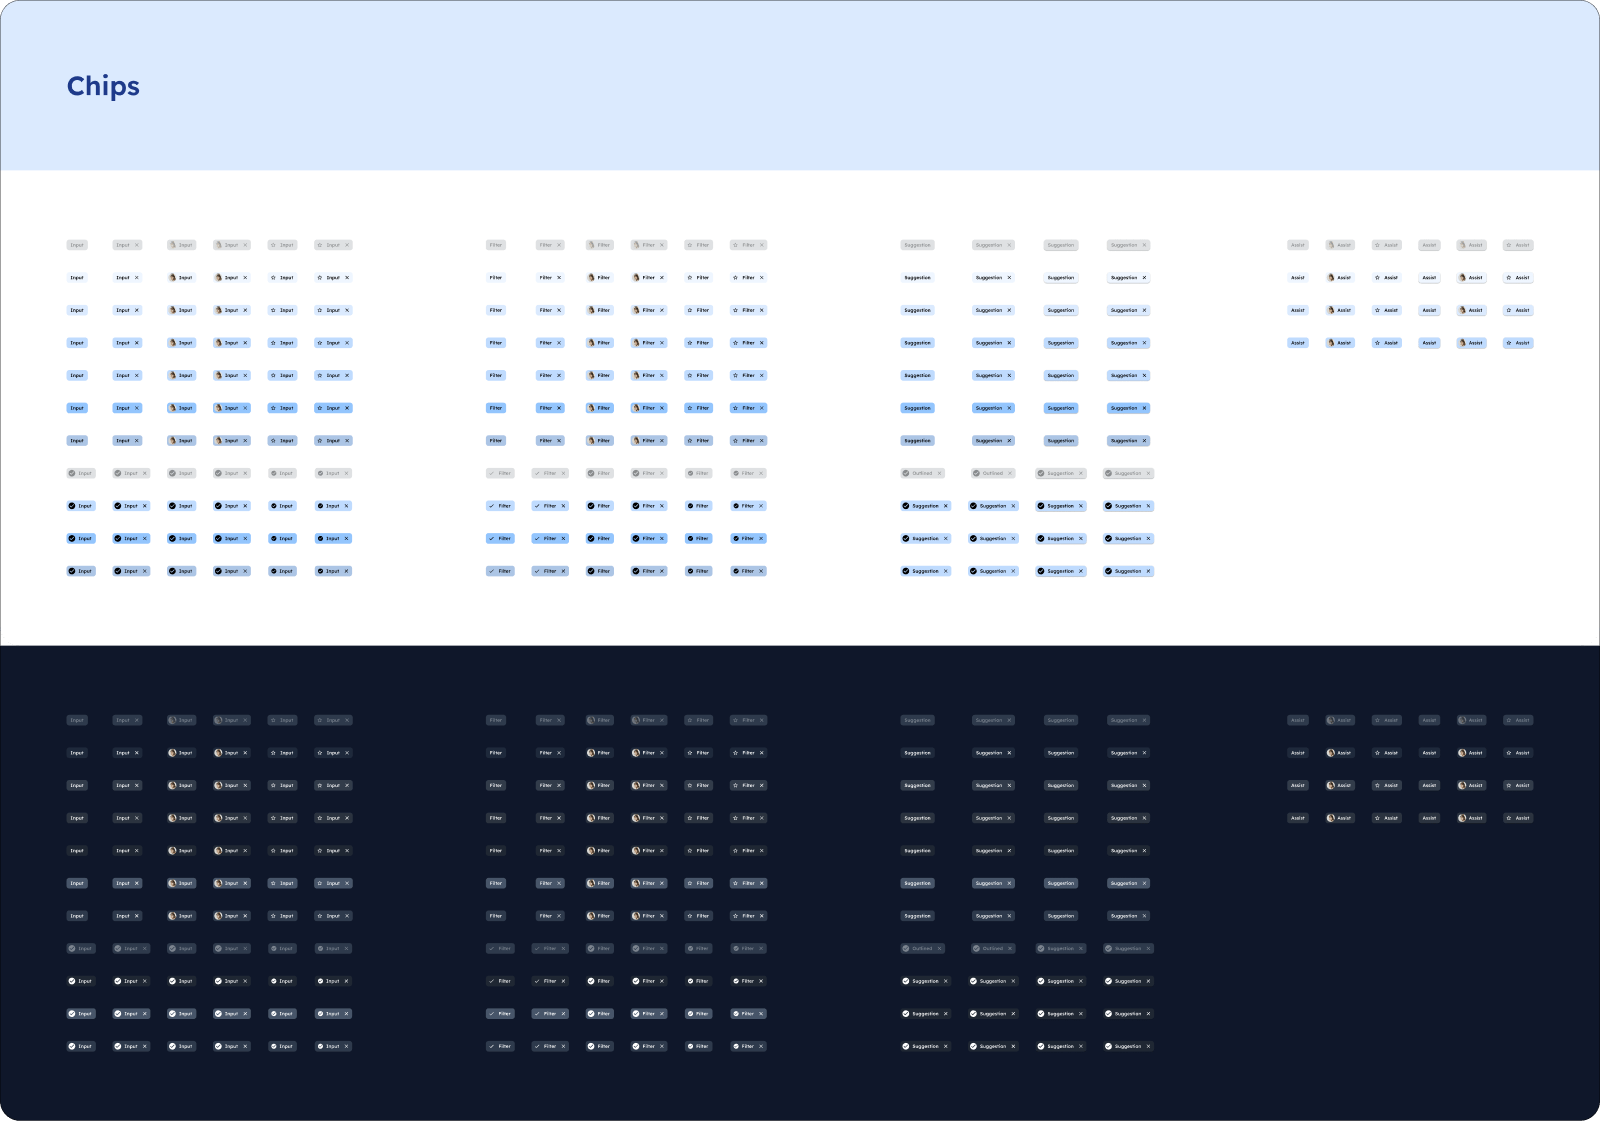Select the disabled plain Input chip in dark theme
The image size is (1600, 1121).
pos(77,720)
